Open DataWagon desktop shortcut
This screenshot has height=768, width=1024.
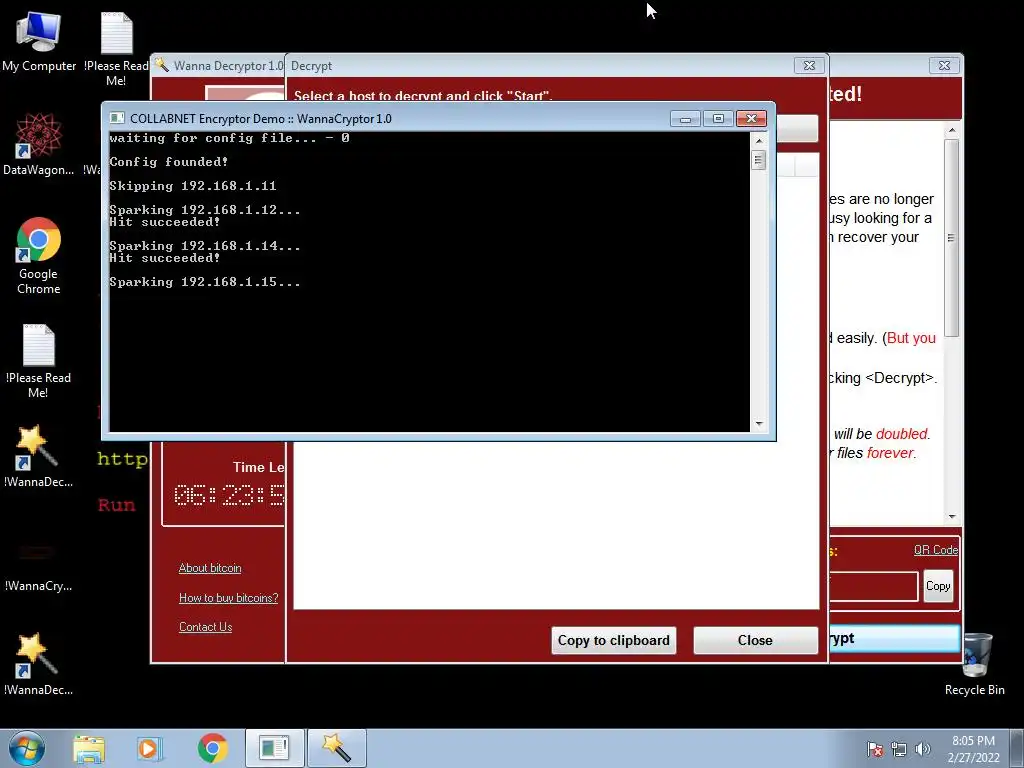39,144
